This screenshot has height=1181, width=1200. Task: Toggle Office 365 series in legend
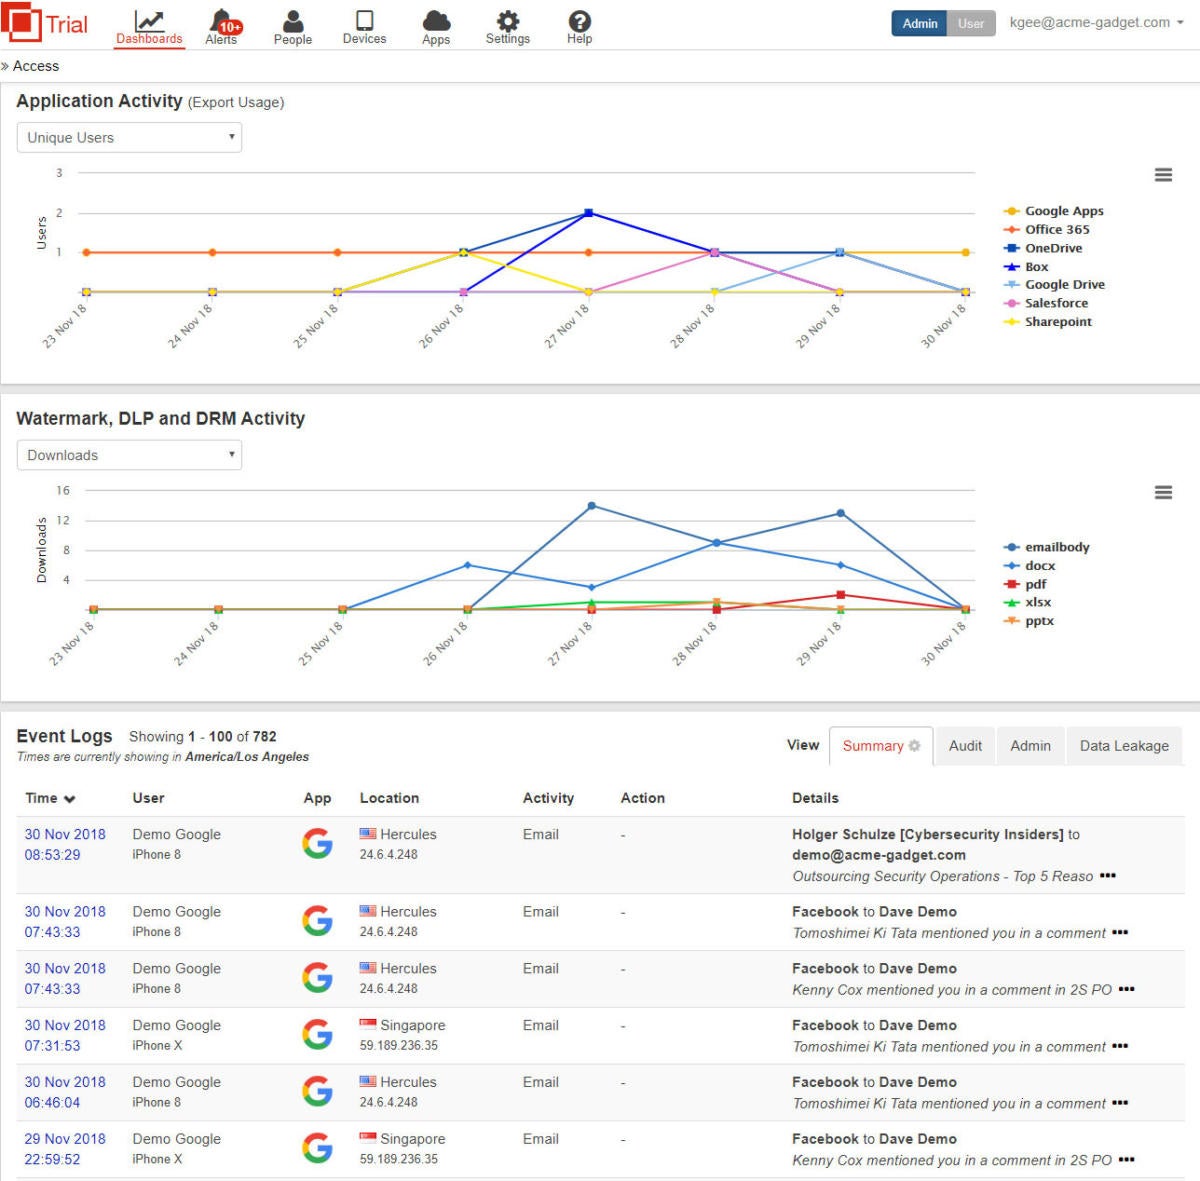(x=1046, y=229)
